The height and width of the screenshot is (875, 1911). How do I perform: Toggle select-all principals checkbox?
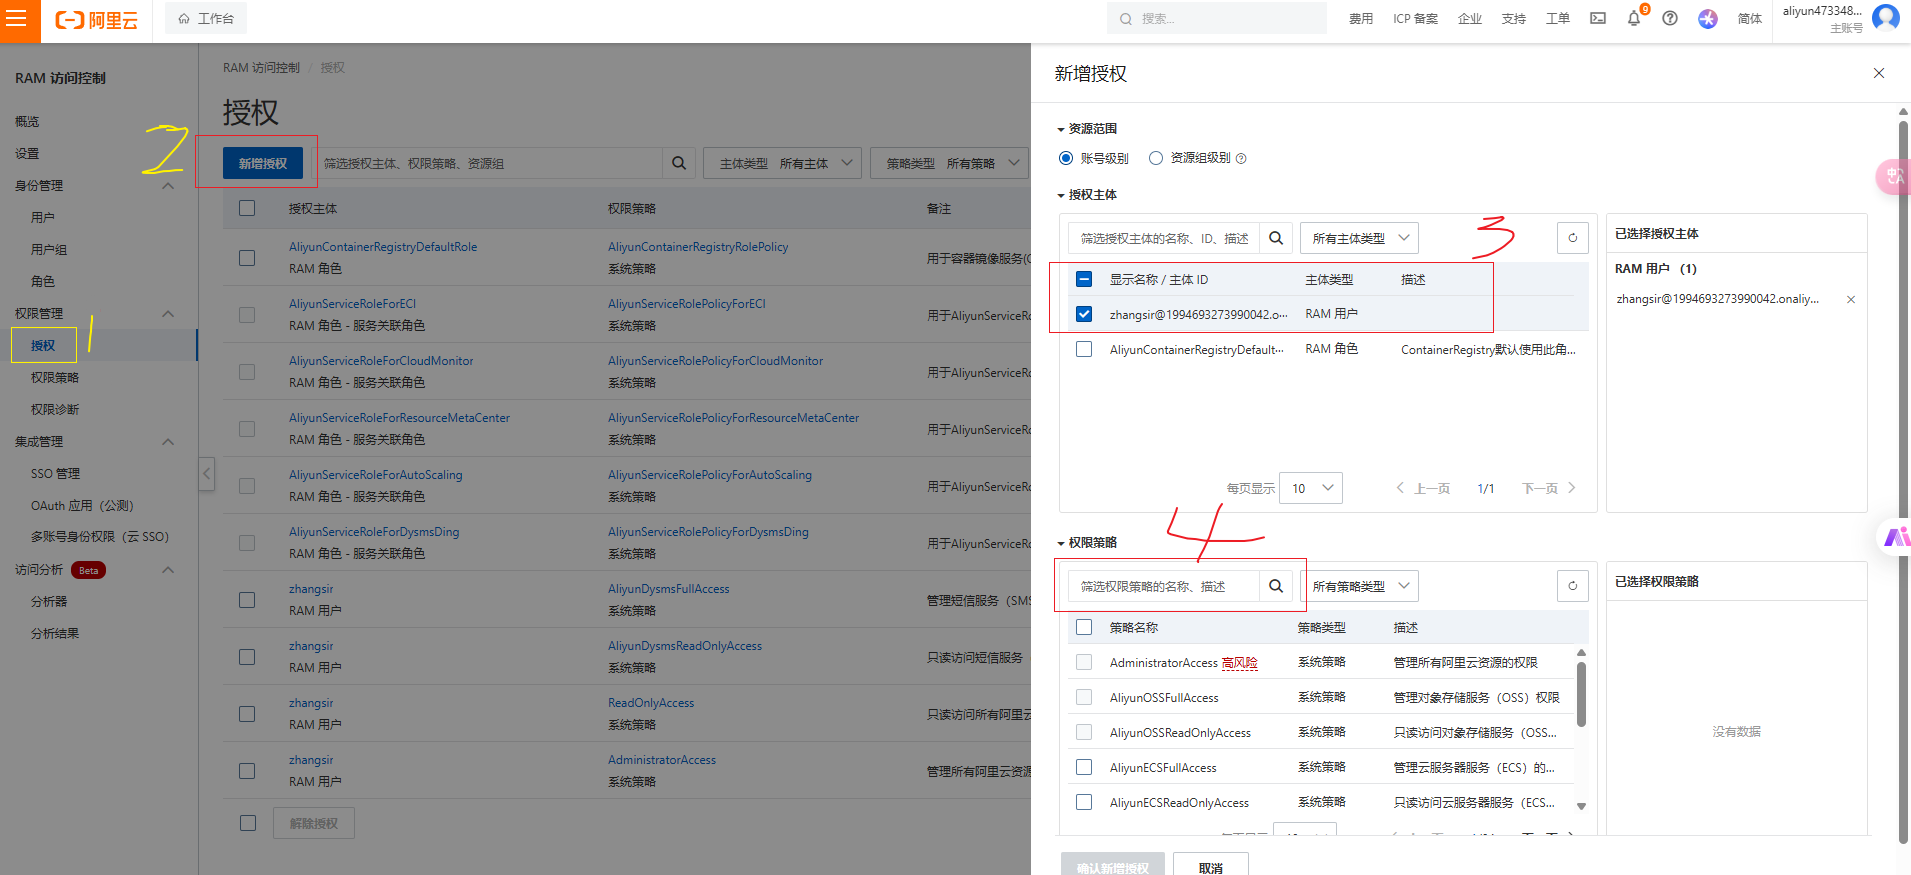point(1084,279)
